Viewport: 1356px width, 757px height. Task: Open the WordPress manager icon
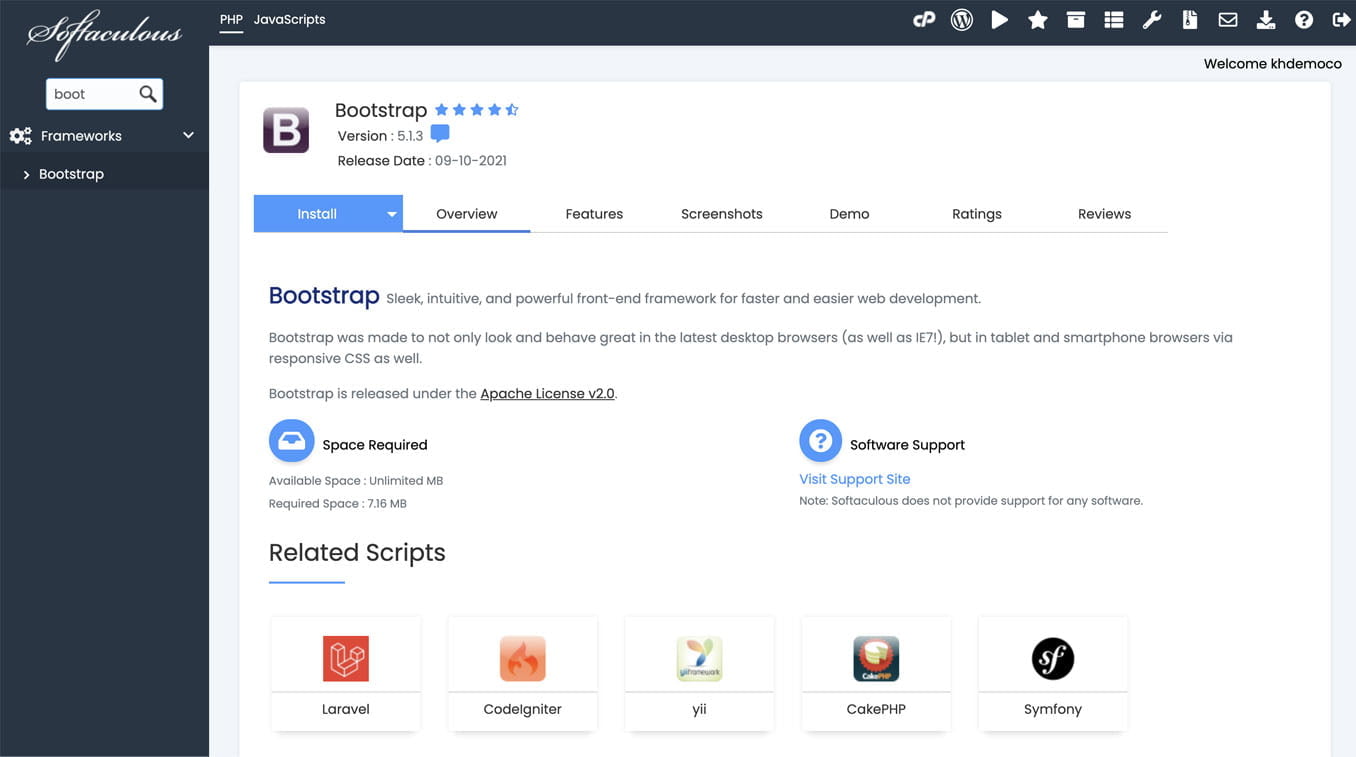(961, 18)
